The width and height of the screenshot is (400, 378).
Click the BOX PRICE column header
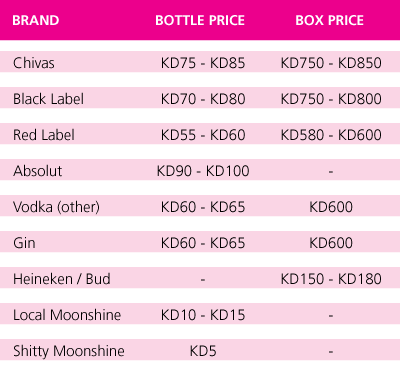330,20
